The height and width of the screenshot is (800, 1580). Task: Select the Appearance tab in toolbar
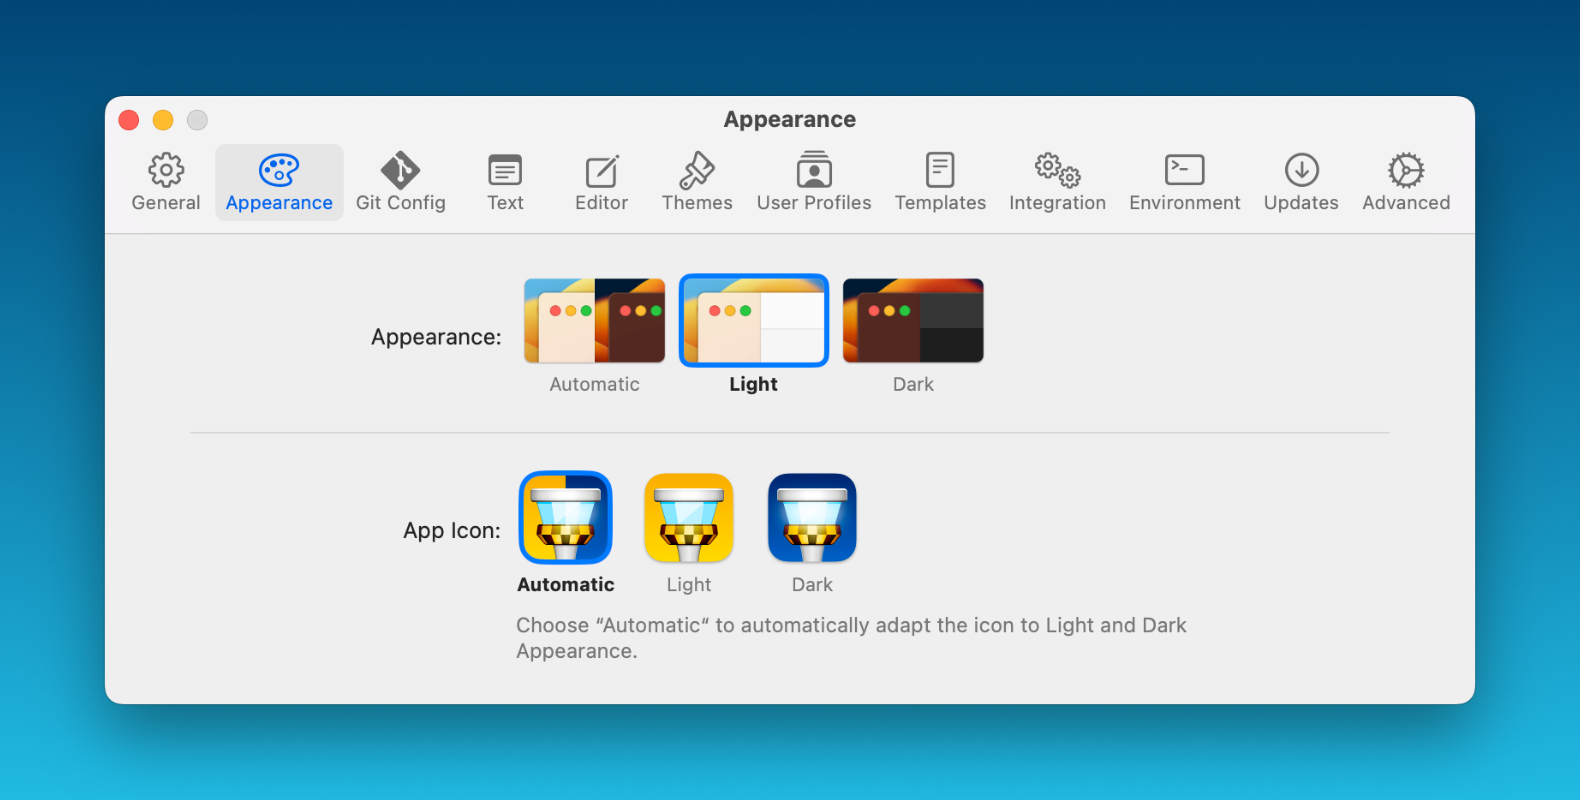(279, 182)
